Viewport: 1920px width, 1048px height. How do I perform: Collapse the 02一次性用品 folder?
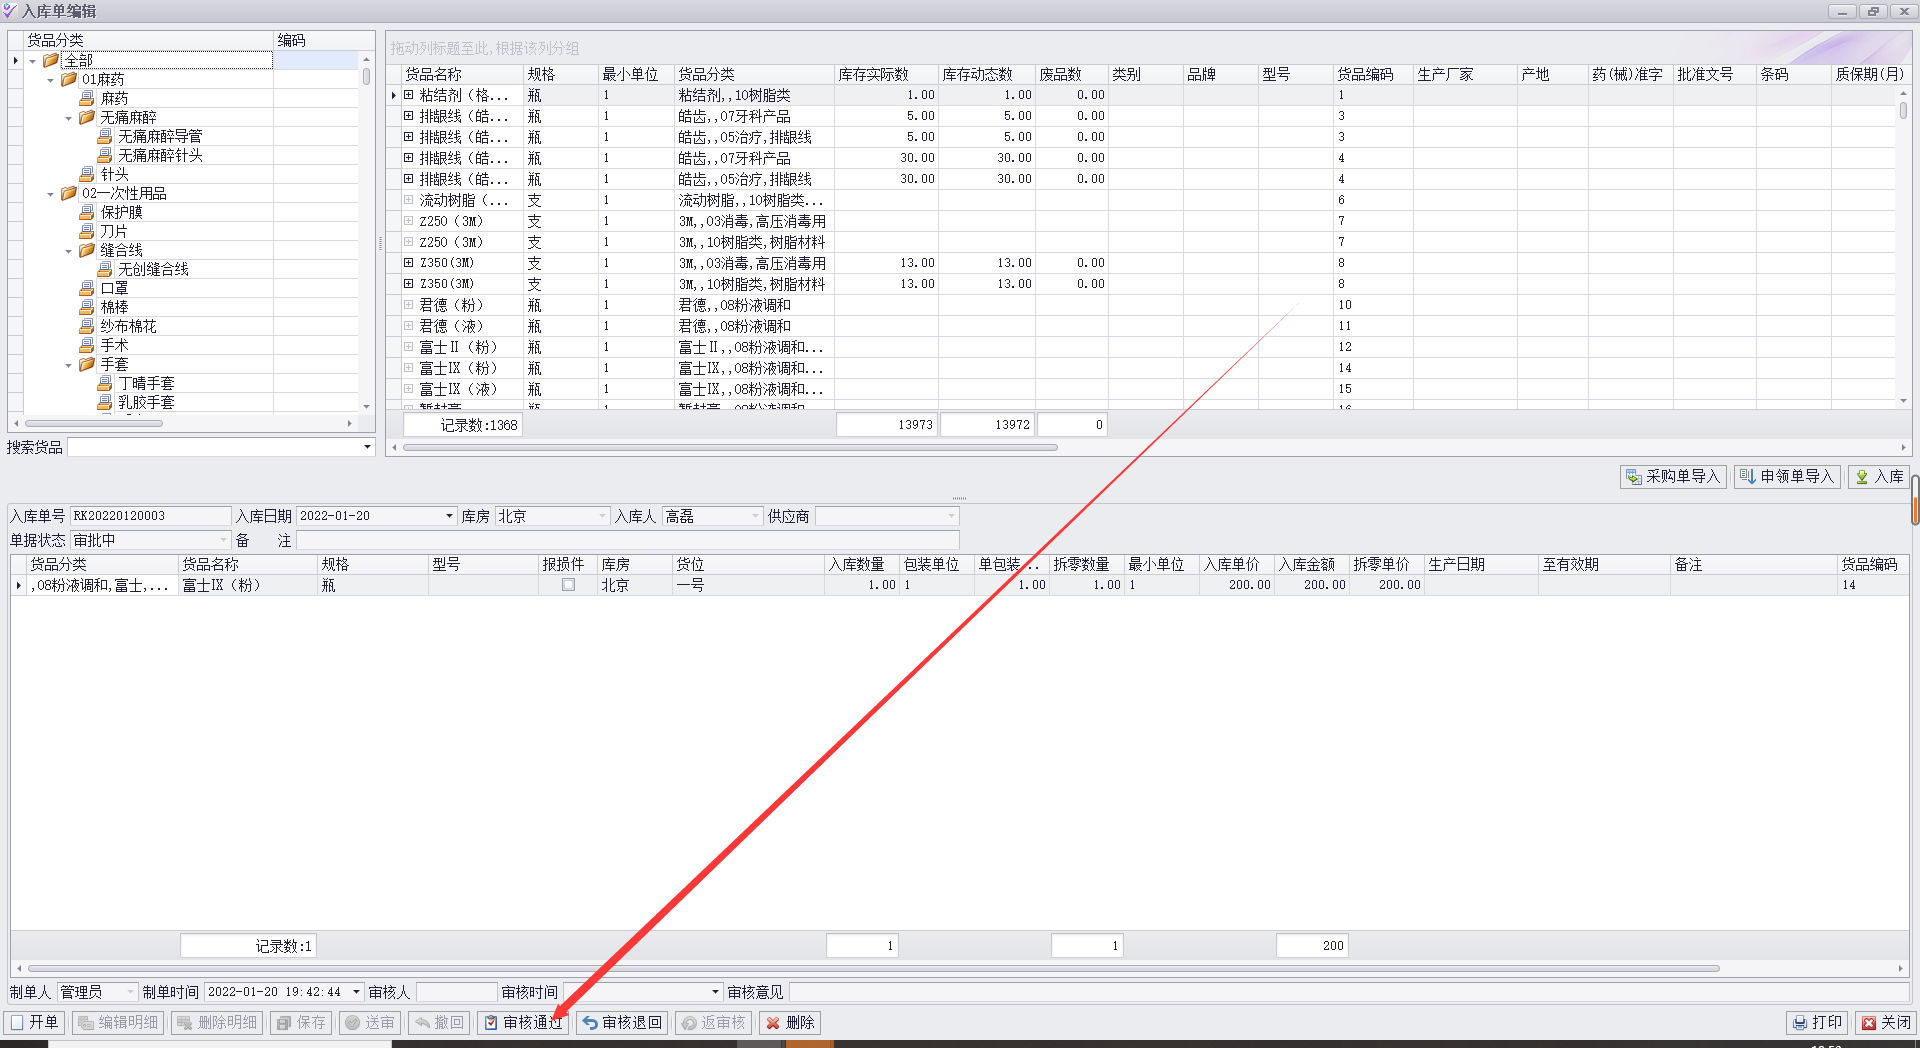click(51, 194)
